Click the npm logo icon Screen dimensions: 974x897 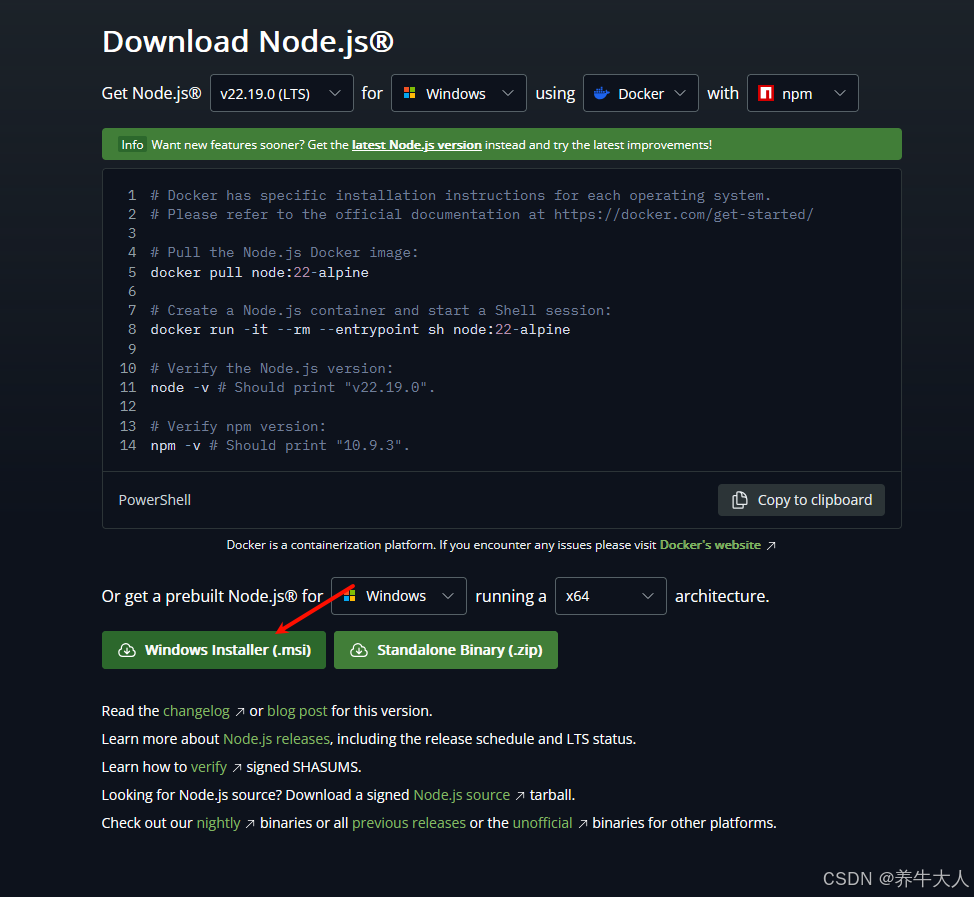pos(766,93)
